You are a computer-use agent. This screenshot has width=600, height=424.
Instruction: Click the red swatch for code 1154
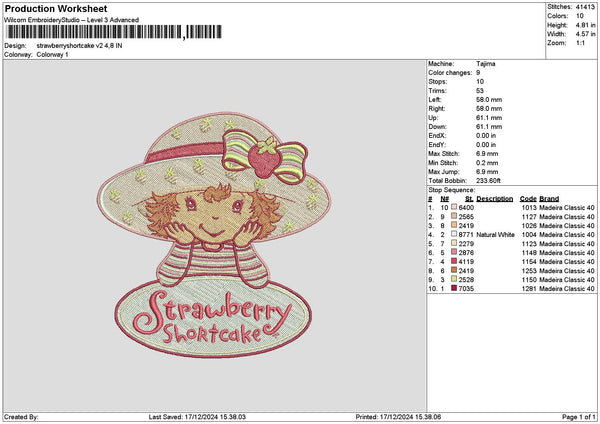click(454, 261)
